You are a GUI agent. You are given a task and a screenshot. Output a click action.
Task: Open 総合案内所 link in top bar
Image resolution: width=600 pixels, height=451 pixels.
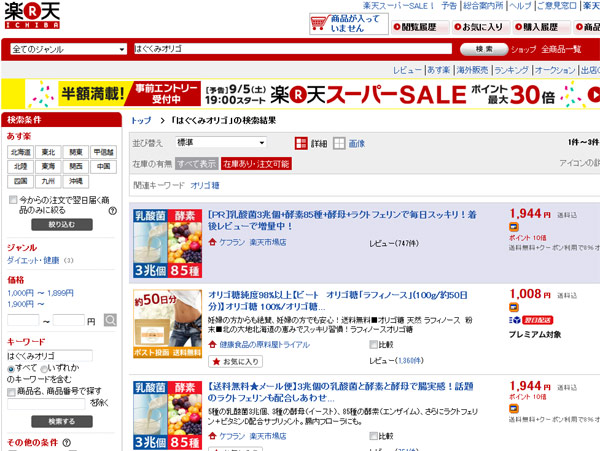[x=483, y=6]
